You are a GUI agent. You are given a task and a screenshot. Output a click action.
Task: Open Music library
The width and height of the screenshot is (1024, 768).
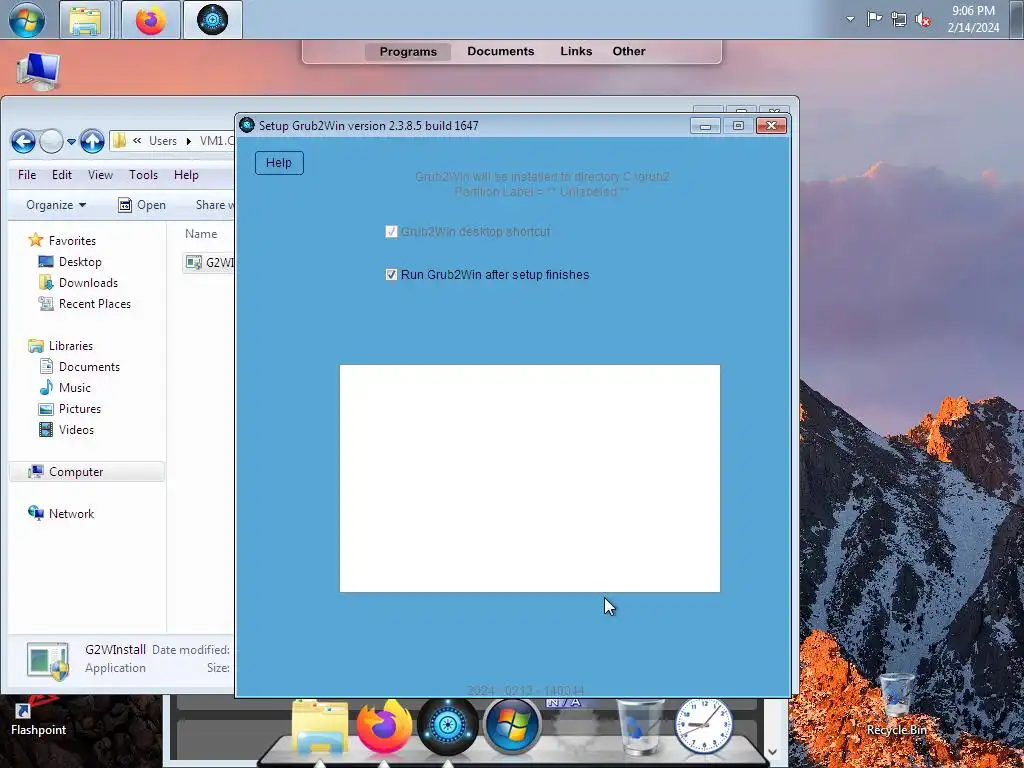tap(65, 388)
